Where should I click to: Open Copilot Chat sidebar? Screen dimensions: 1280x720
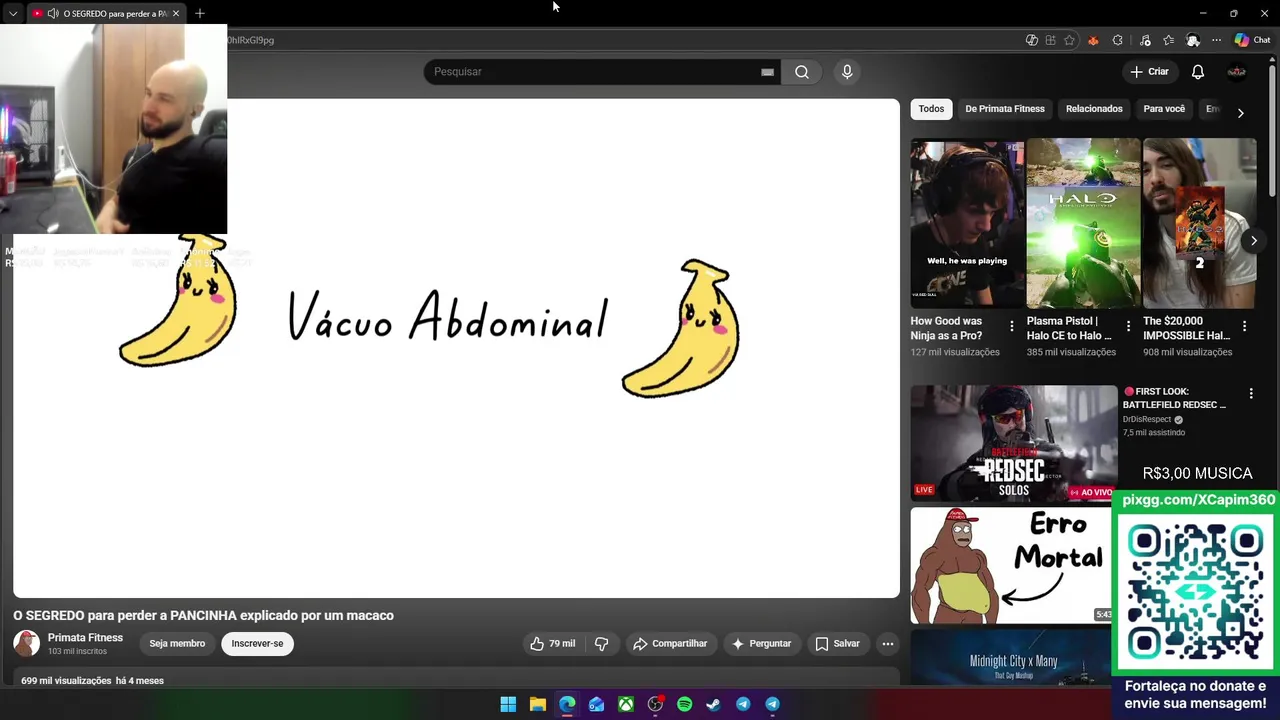[x=1252, y=40]
